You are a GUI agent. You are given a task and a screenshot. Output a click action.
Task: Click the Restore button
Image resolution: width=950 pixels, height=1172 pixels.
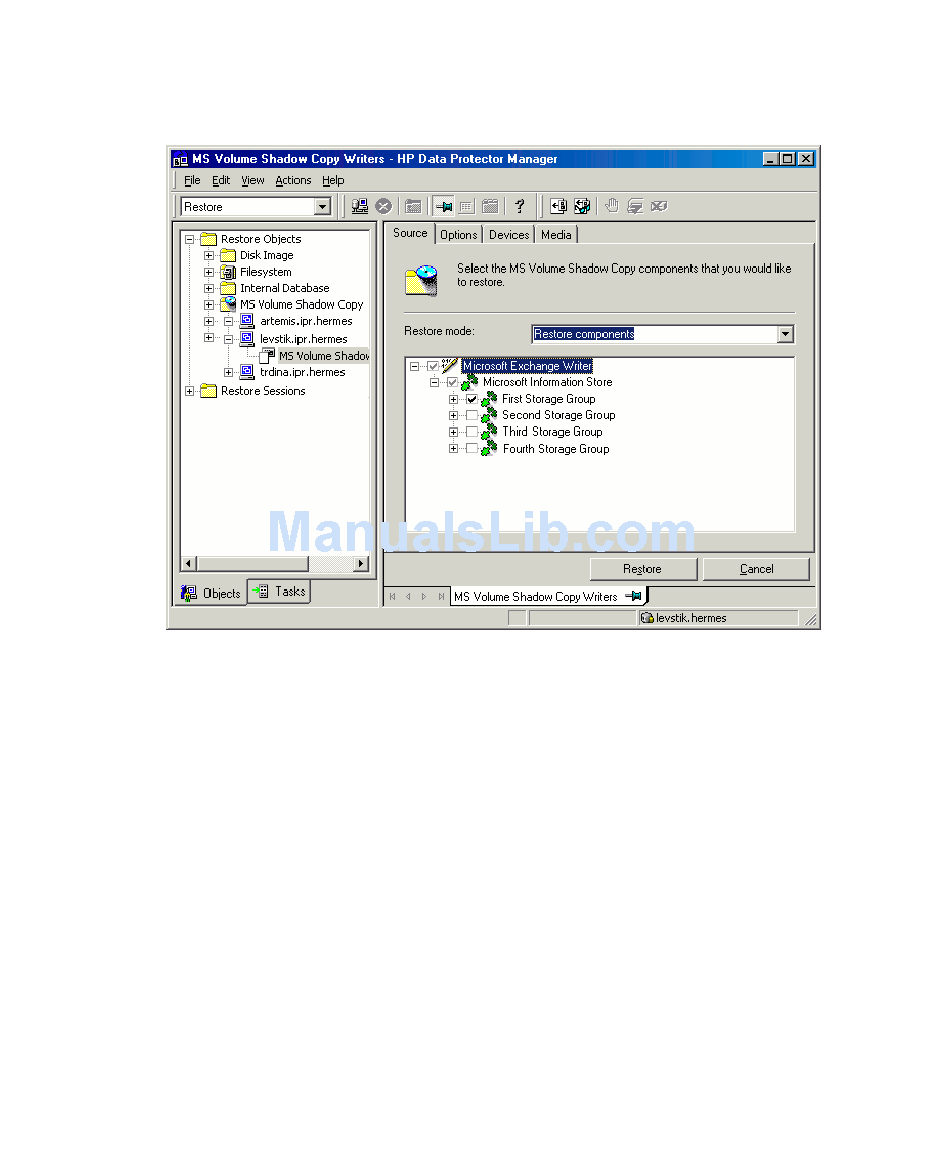[x=643, y=569]
